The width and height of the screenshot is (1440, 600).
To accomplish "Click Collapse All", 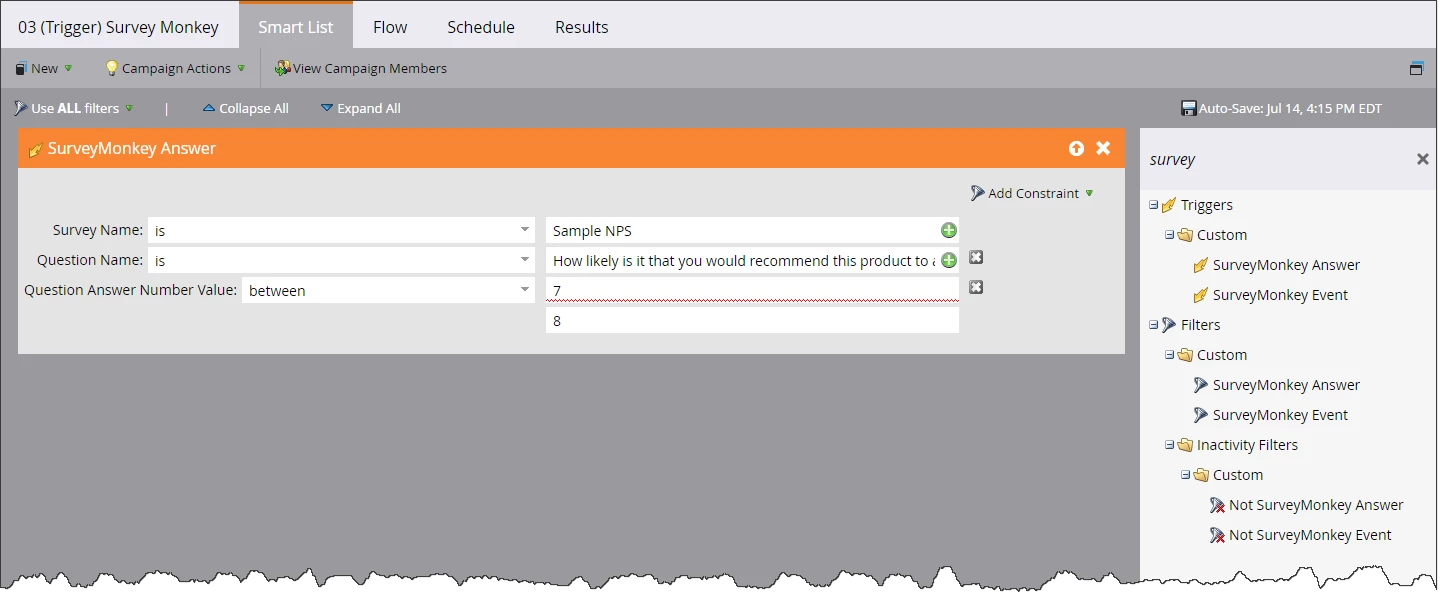I will (245, 108).
